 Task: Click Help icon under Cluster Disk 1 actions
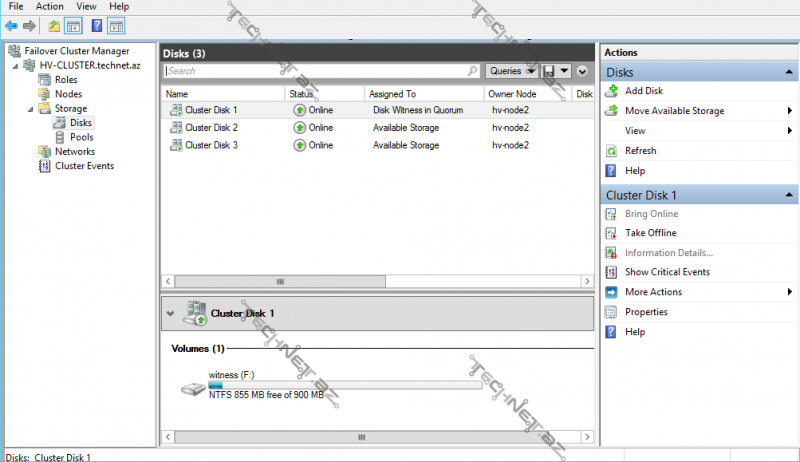611,332
